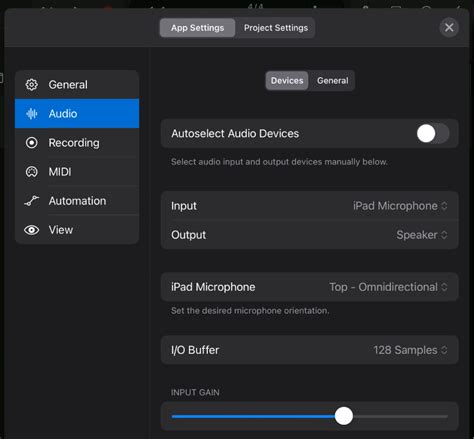The width and height of the screenshot is (474, 439).
Task: Click the waveform icon beside Audio
Action: tap(32, 114)
